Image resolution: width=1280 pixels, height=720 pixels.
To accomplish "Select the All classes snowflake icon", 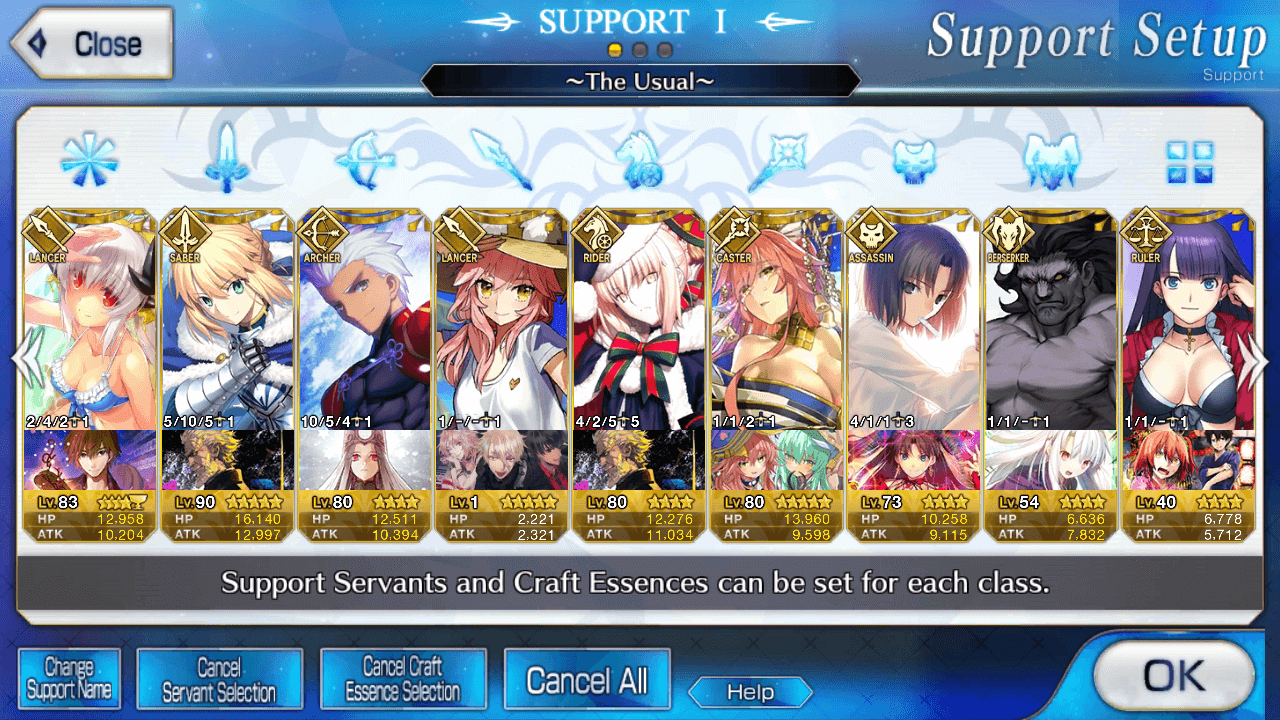I will click(89, 160).
